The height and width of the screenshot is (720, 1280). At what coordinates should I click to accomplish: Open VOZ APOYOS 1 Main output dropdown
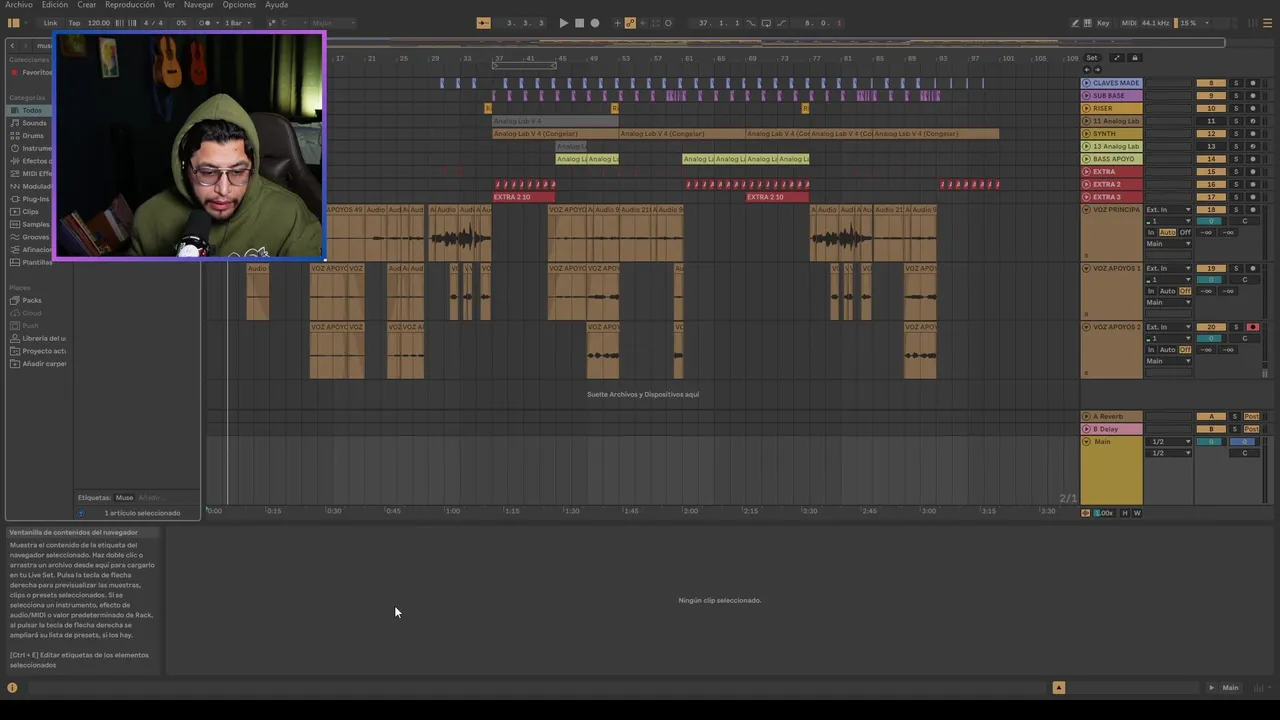pyautogui.click(x=1168, y=302)
